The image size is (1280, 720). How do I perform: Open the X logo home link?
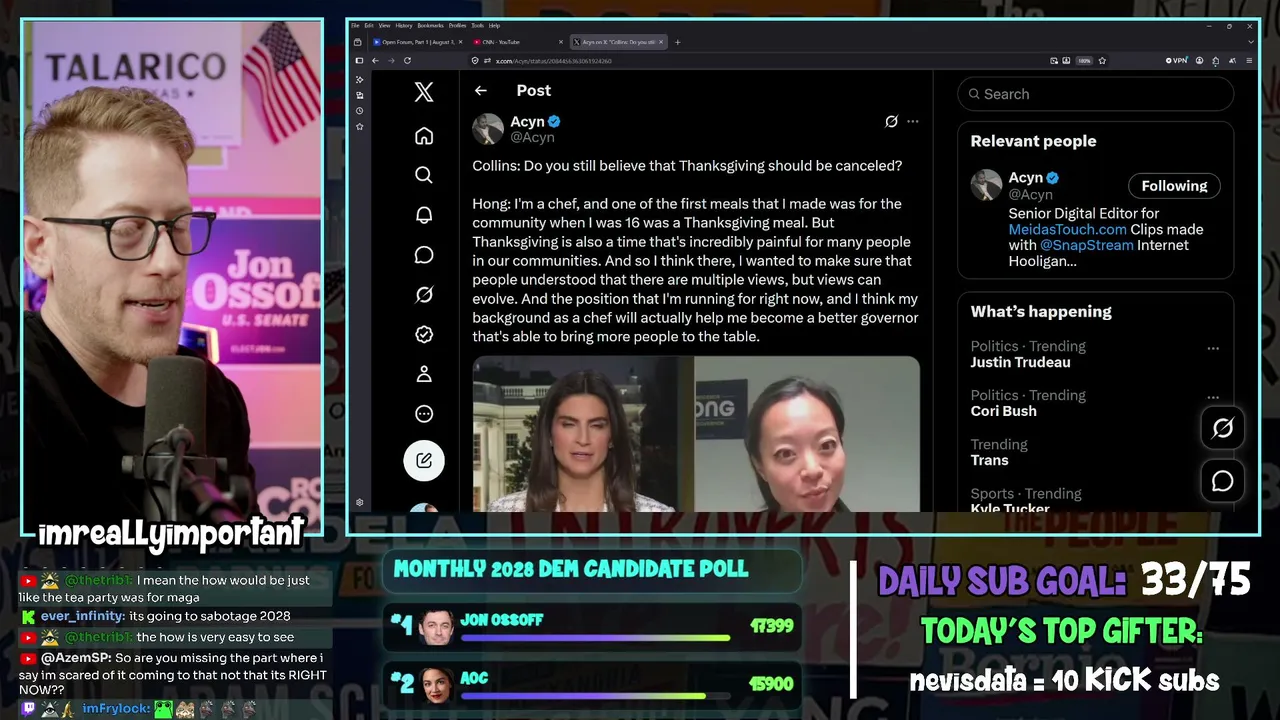pyautogui.click(x=424, y=92)
